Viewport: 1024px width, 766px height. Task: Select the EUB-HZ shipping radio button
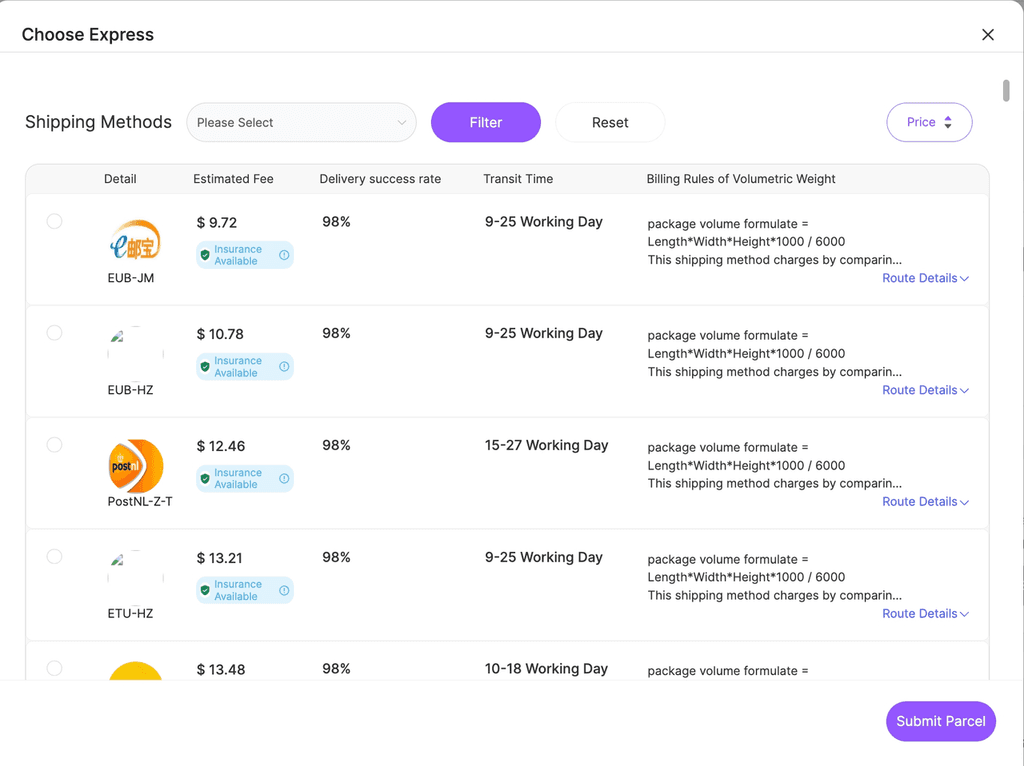click(x=54, y=333)
